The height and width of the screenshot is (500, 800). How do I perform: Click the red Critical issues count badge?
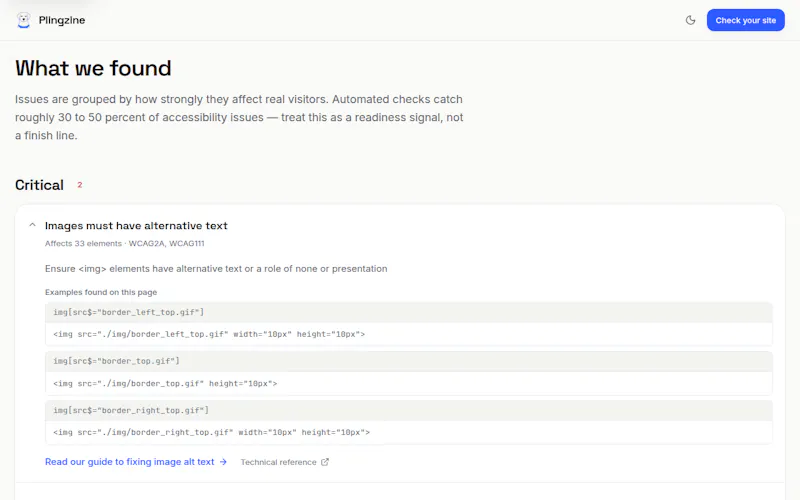pyautogui.click(x=80, y=185)
